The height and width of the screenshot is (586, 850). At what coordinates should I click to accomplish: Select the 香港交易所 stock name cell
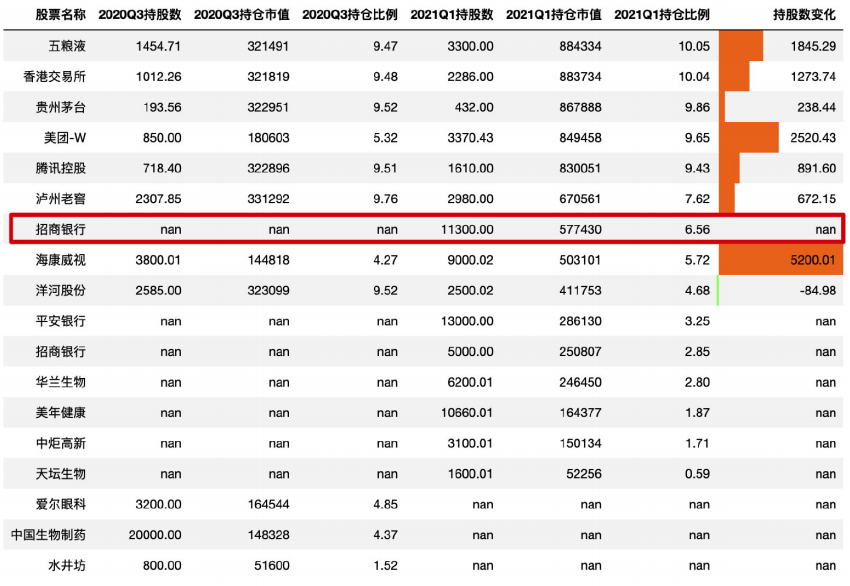(x=54, y=76)
